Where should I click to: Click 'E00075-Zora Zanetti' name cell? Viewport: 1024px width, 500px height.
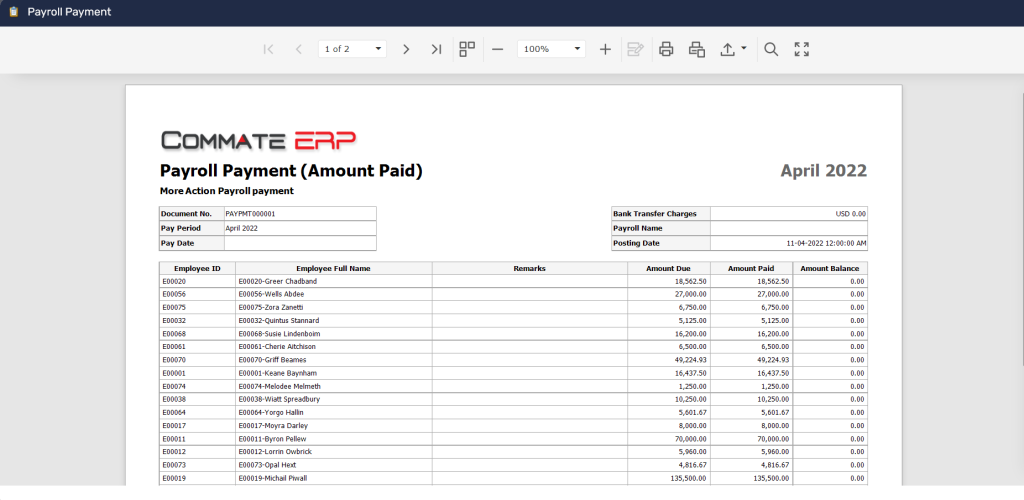coord(334,307)
